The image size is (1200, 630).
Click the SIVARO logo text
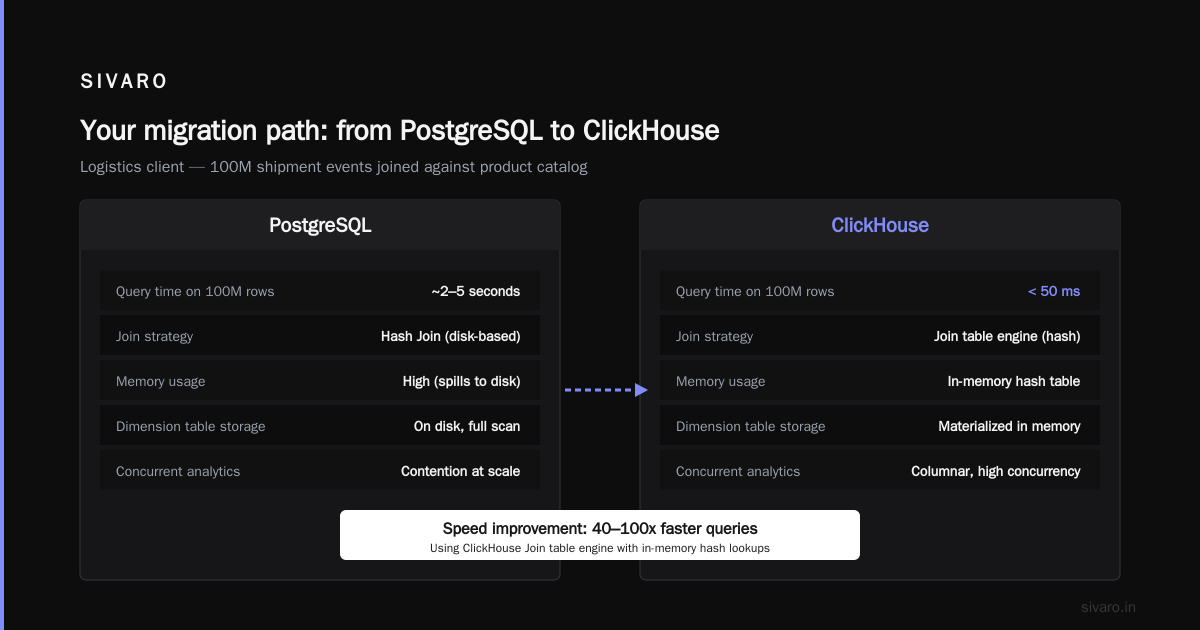(x=124, y=82)
